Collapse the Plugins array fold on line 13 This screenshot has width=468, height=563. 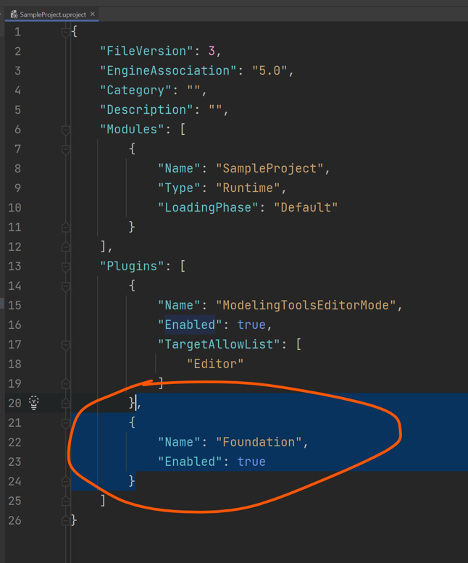point(65,267)
